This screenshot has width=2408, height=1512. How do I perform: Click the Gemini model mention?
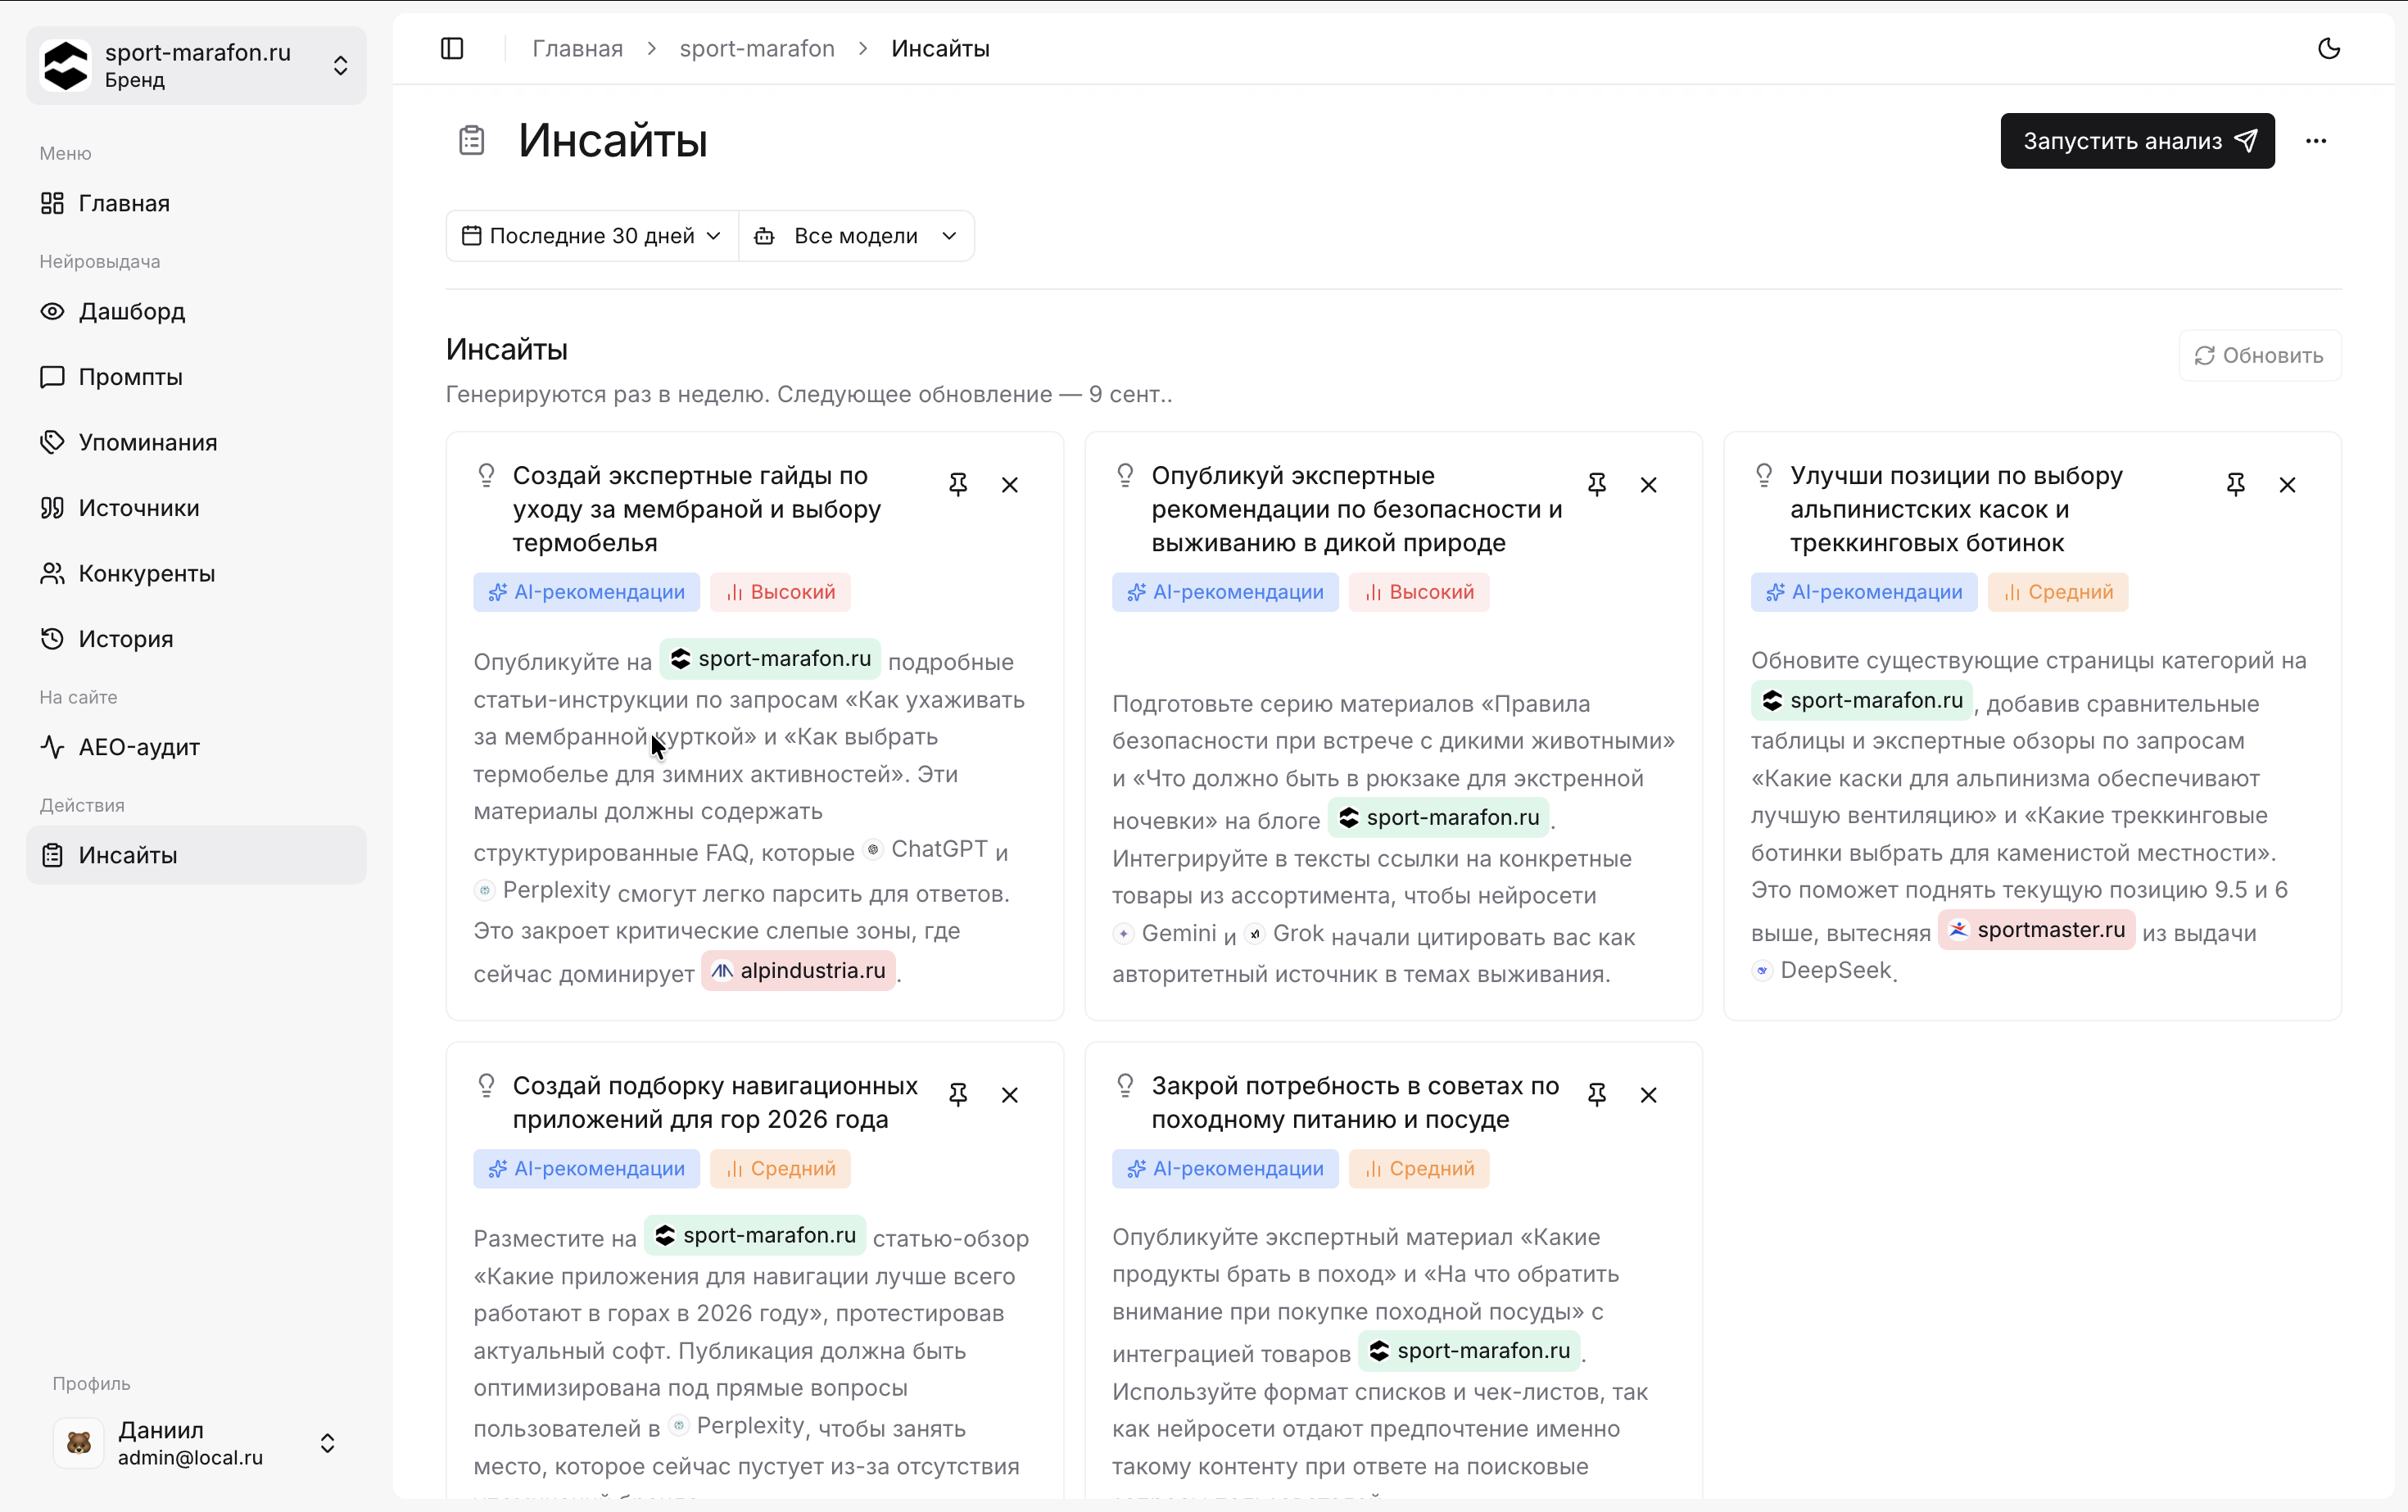(x=1165, y=933)
